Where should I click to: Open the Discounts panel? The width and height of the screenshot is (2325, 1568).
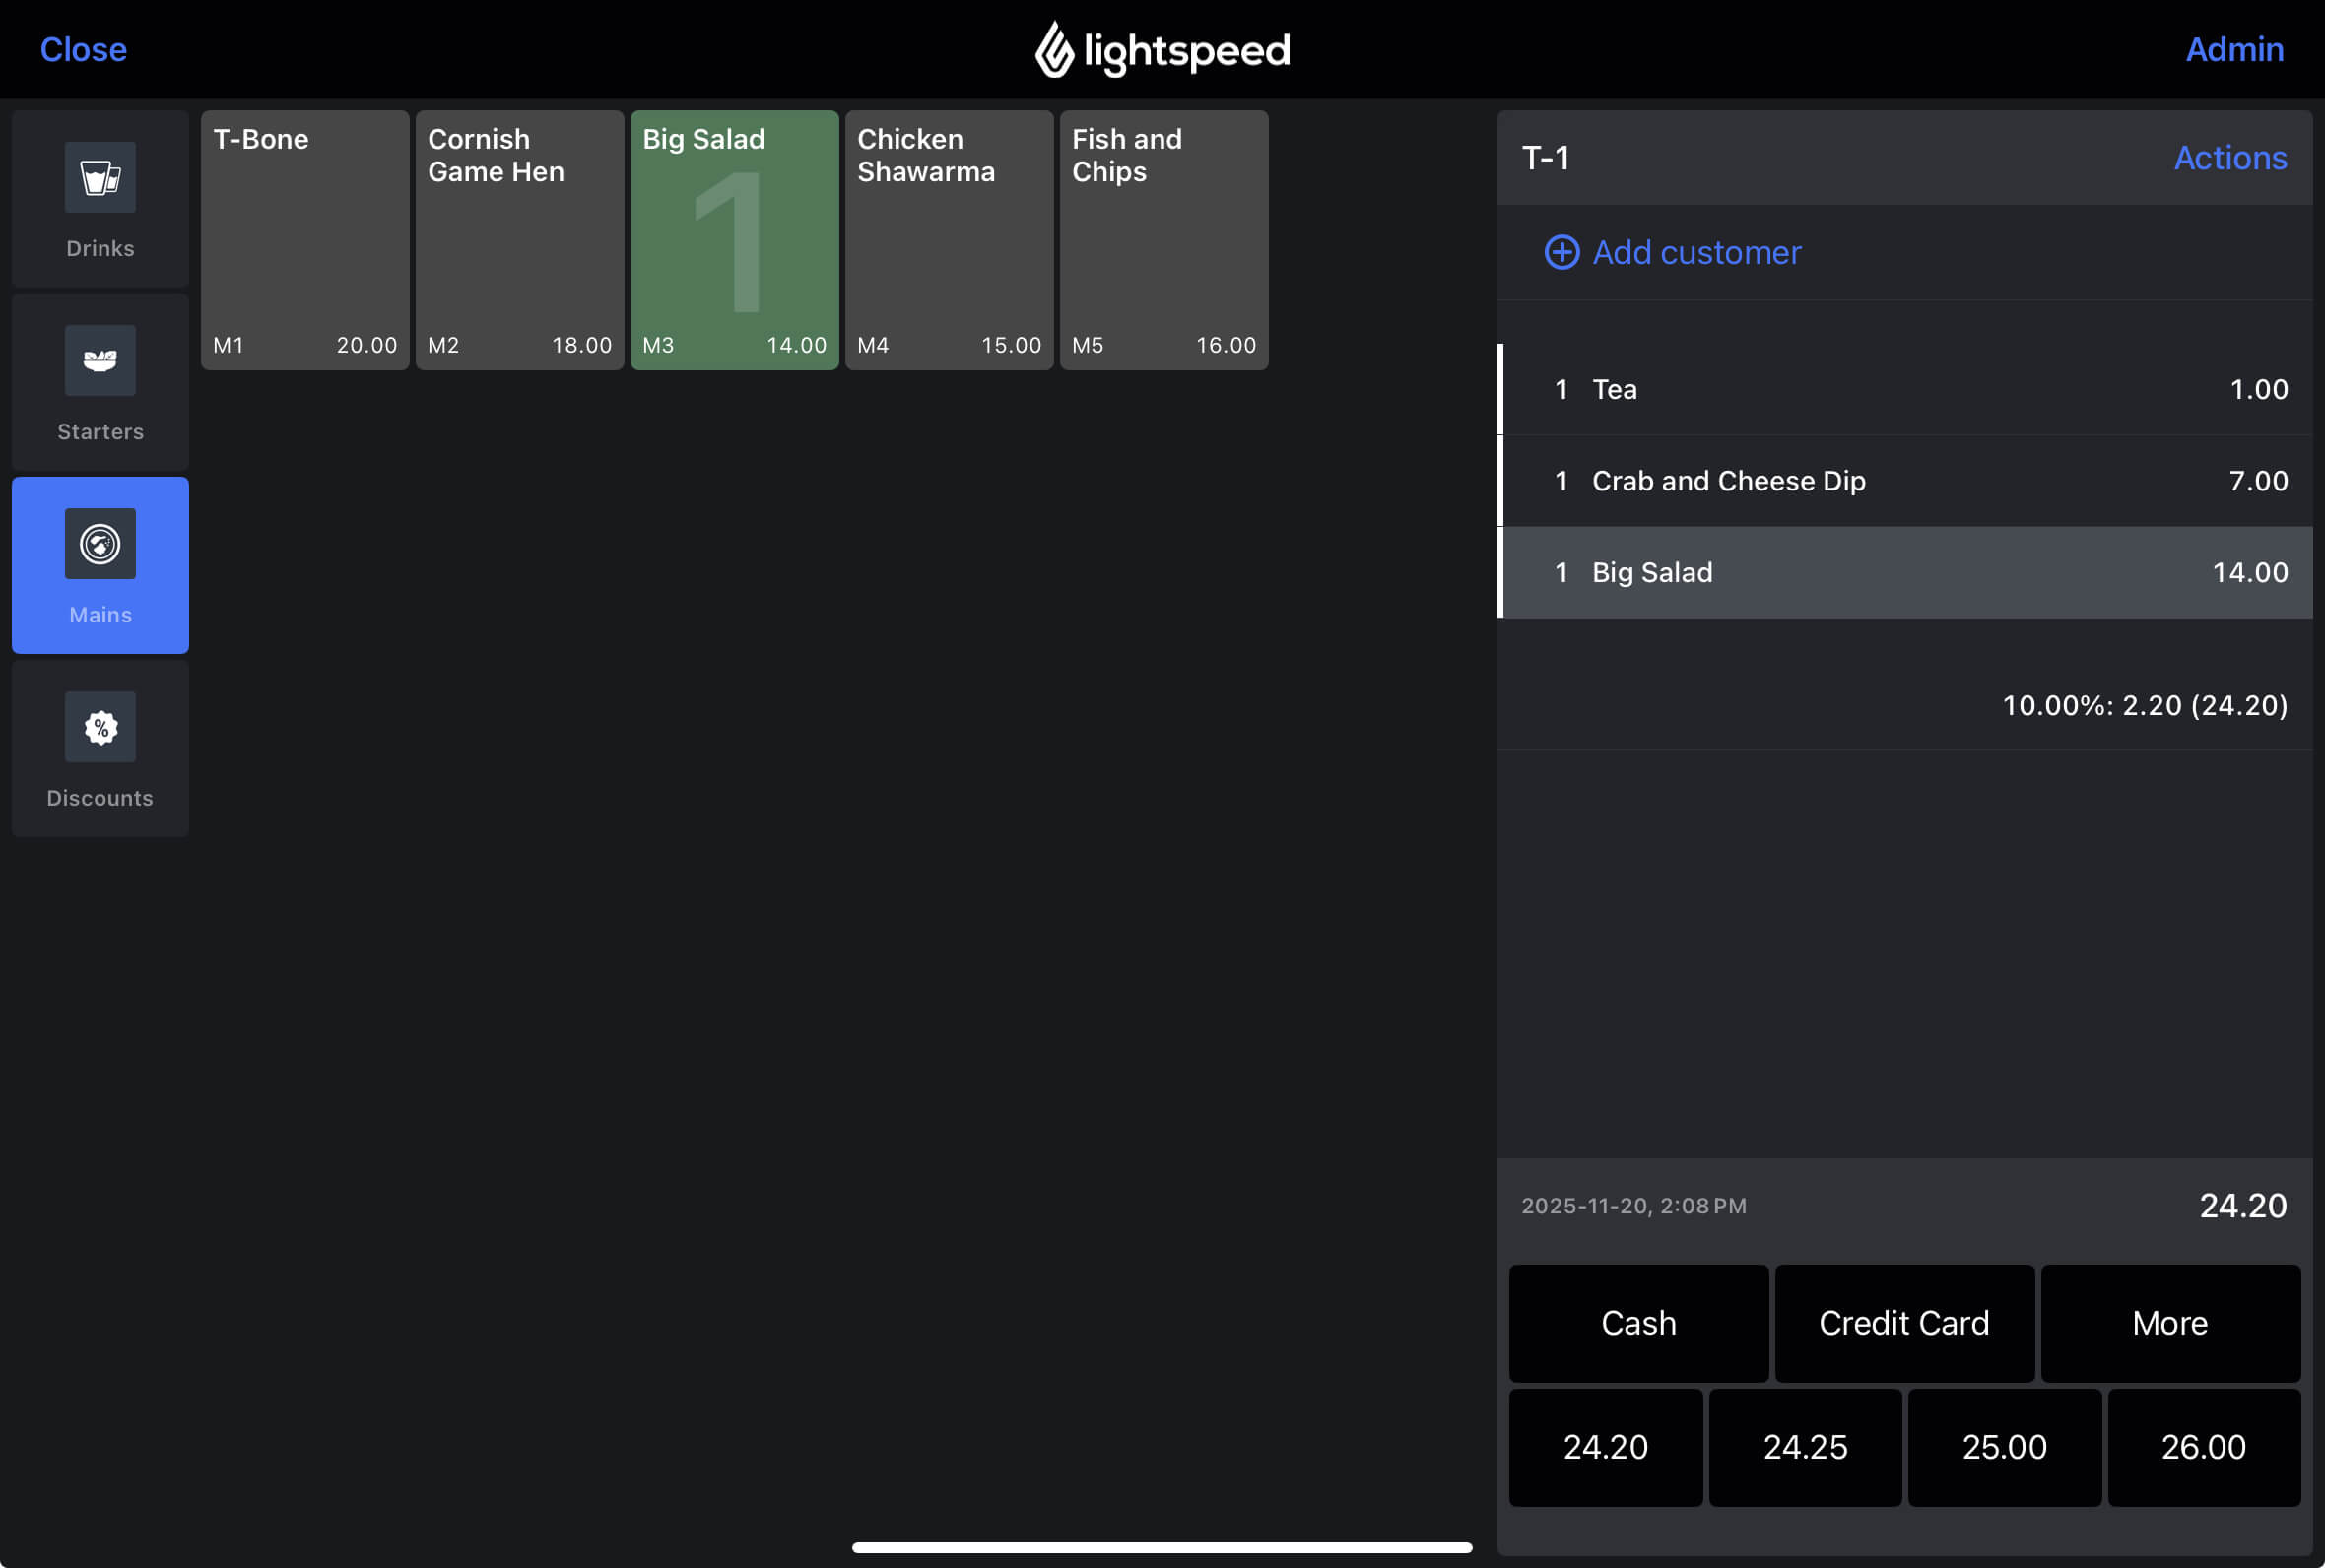pyautogui.click(x=99, y=748)
